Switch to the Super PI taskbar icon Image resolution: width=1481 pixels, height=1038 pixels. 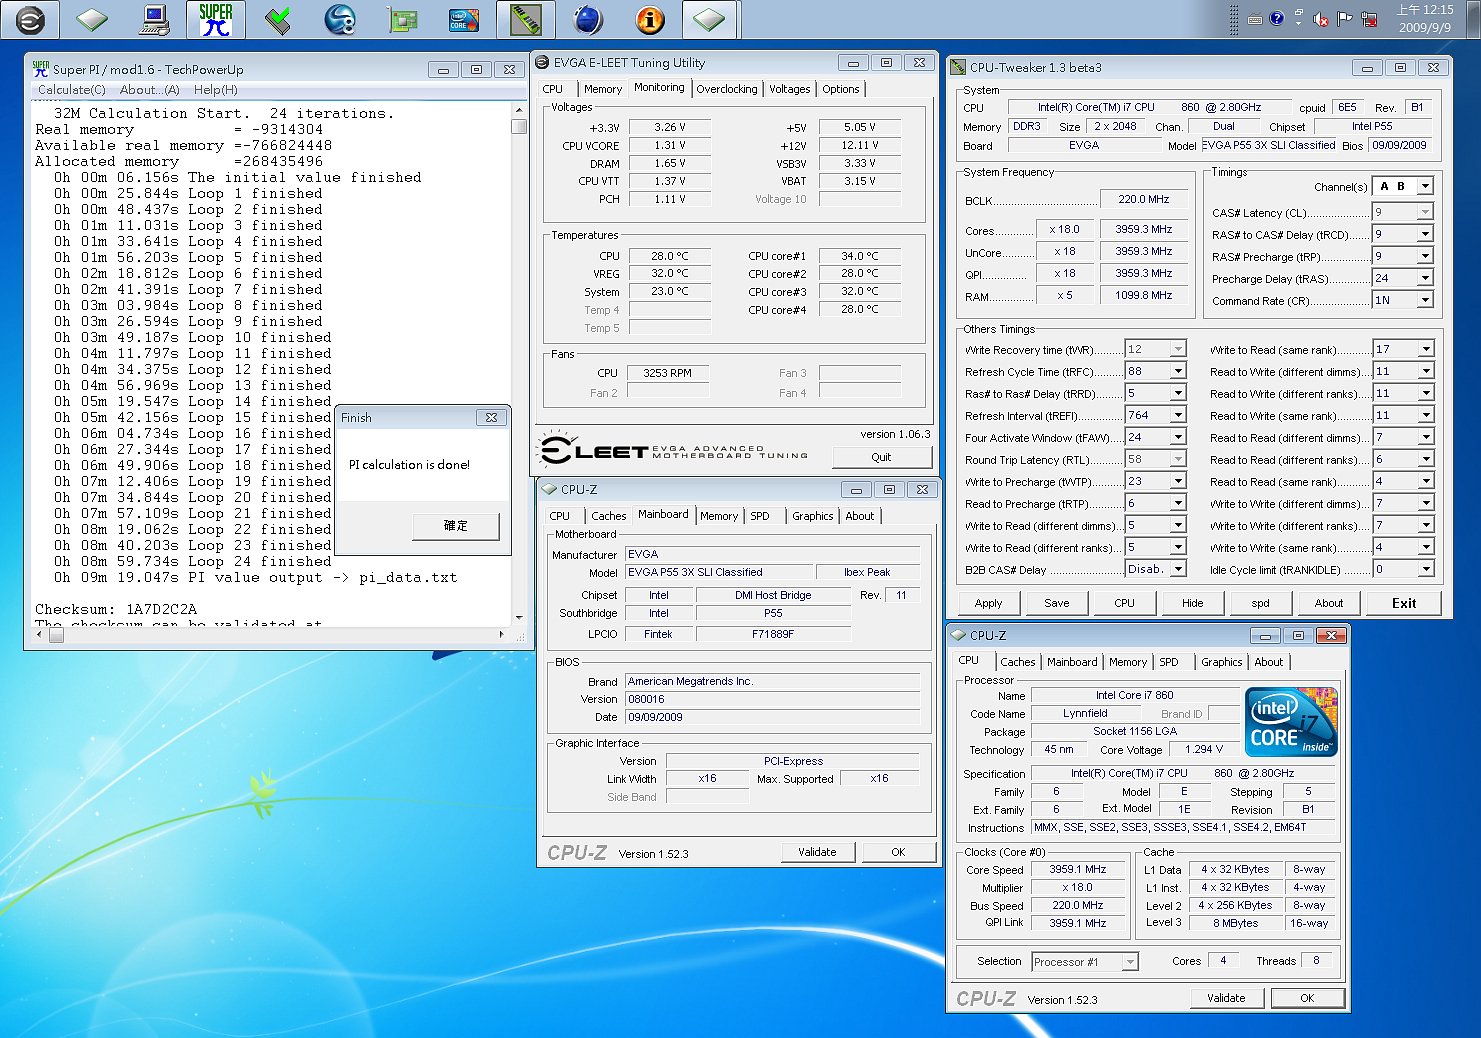[215, 19]
